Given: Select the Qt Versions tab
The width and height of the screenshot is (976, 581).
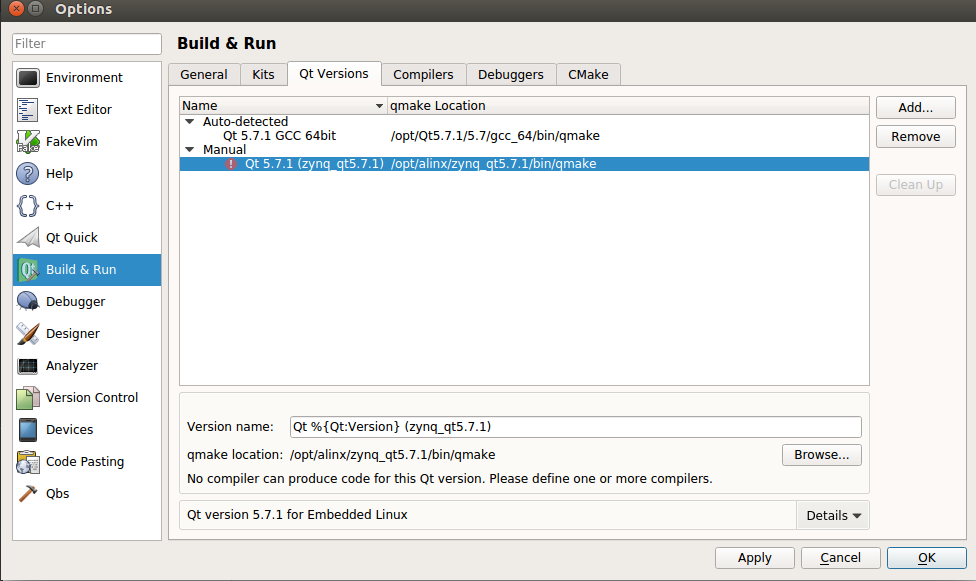Looking at the screenshot, I should (334, 73).
